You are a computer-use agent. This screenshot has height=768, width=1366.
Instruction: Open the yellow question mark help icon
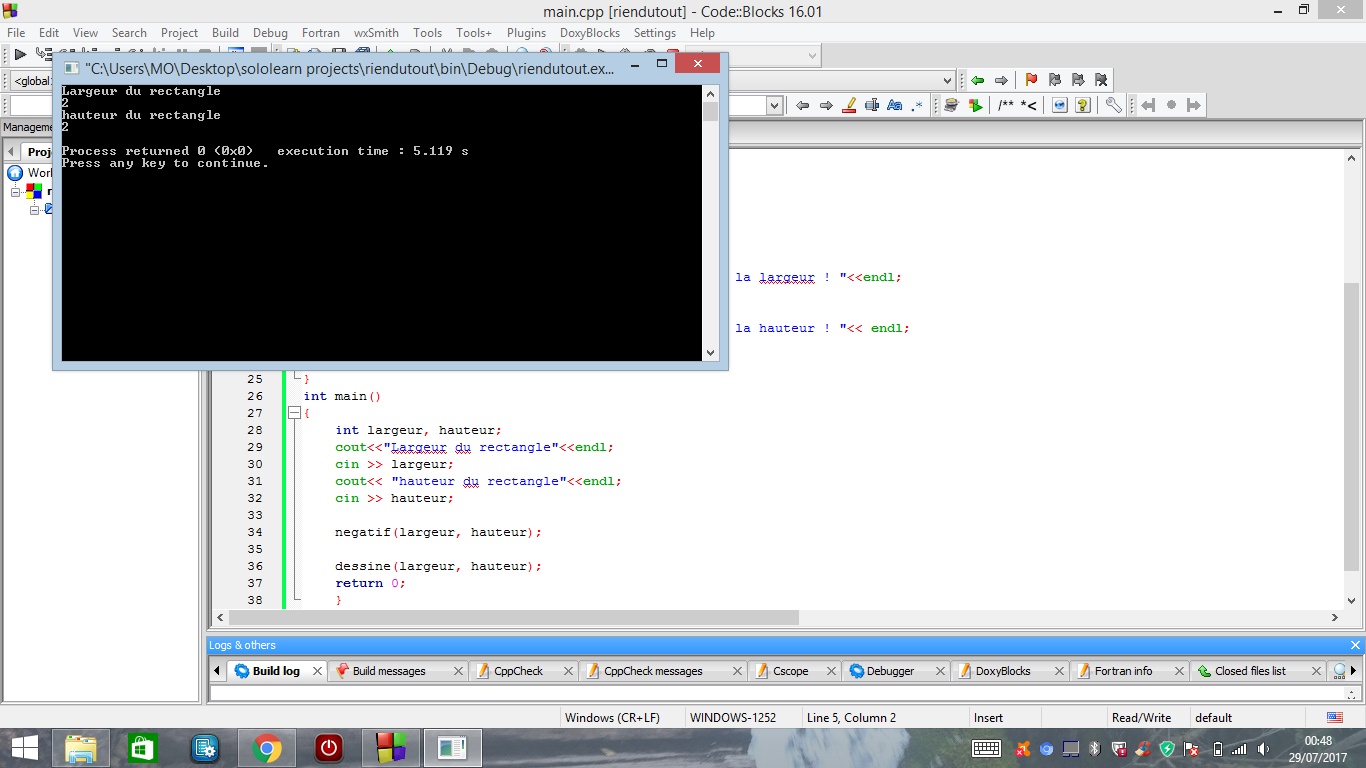(1082, 105)
